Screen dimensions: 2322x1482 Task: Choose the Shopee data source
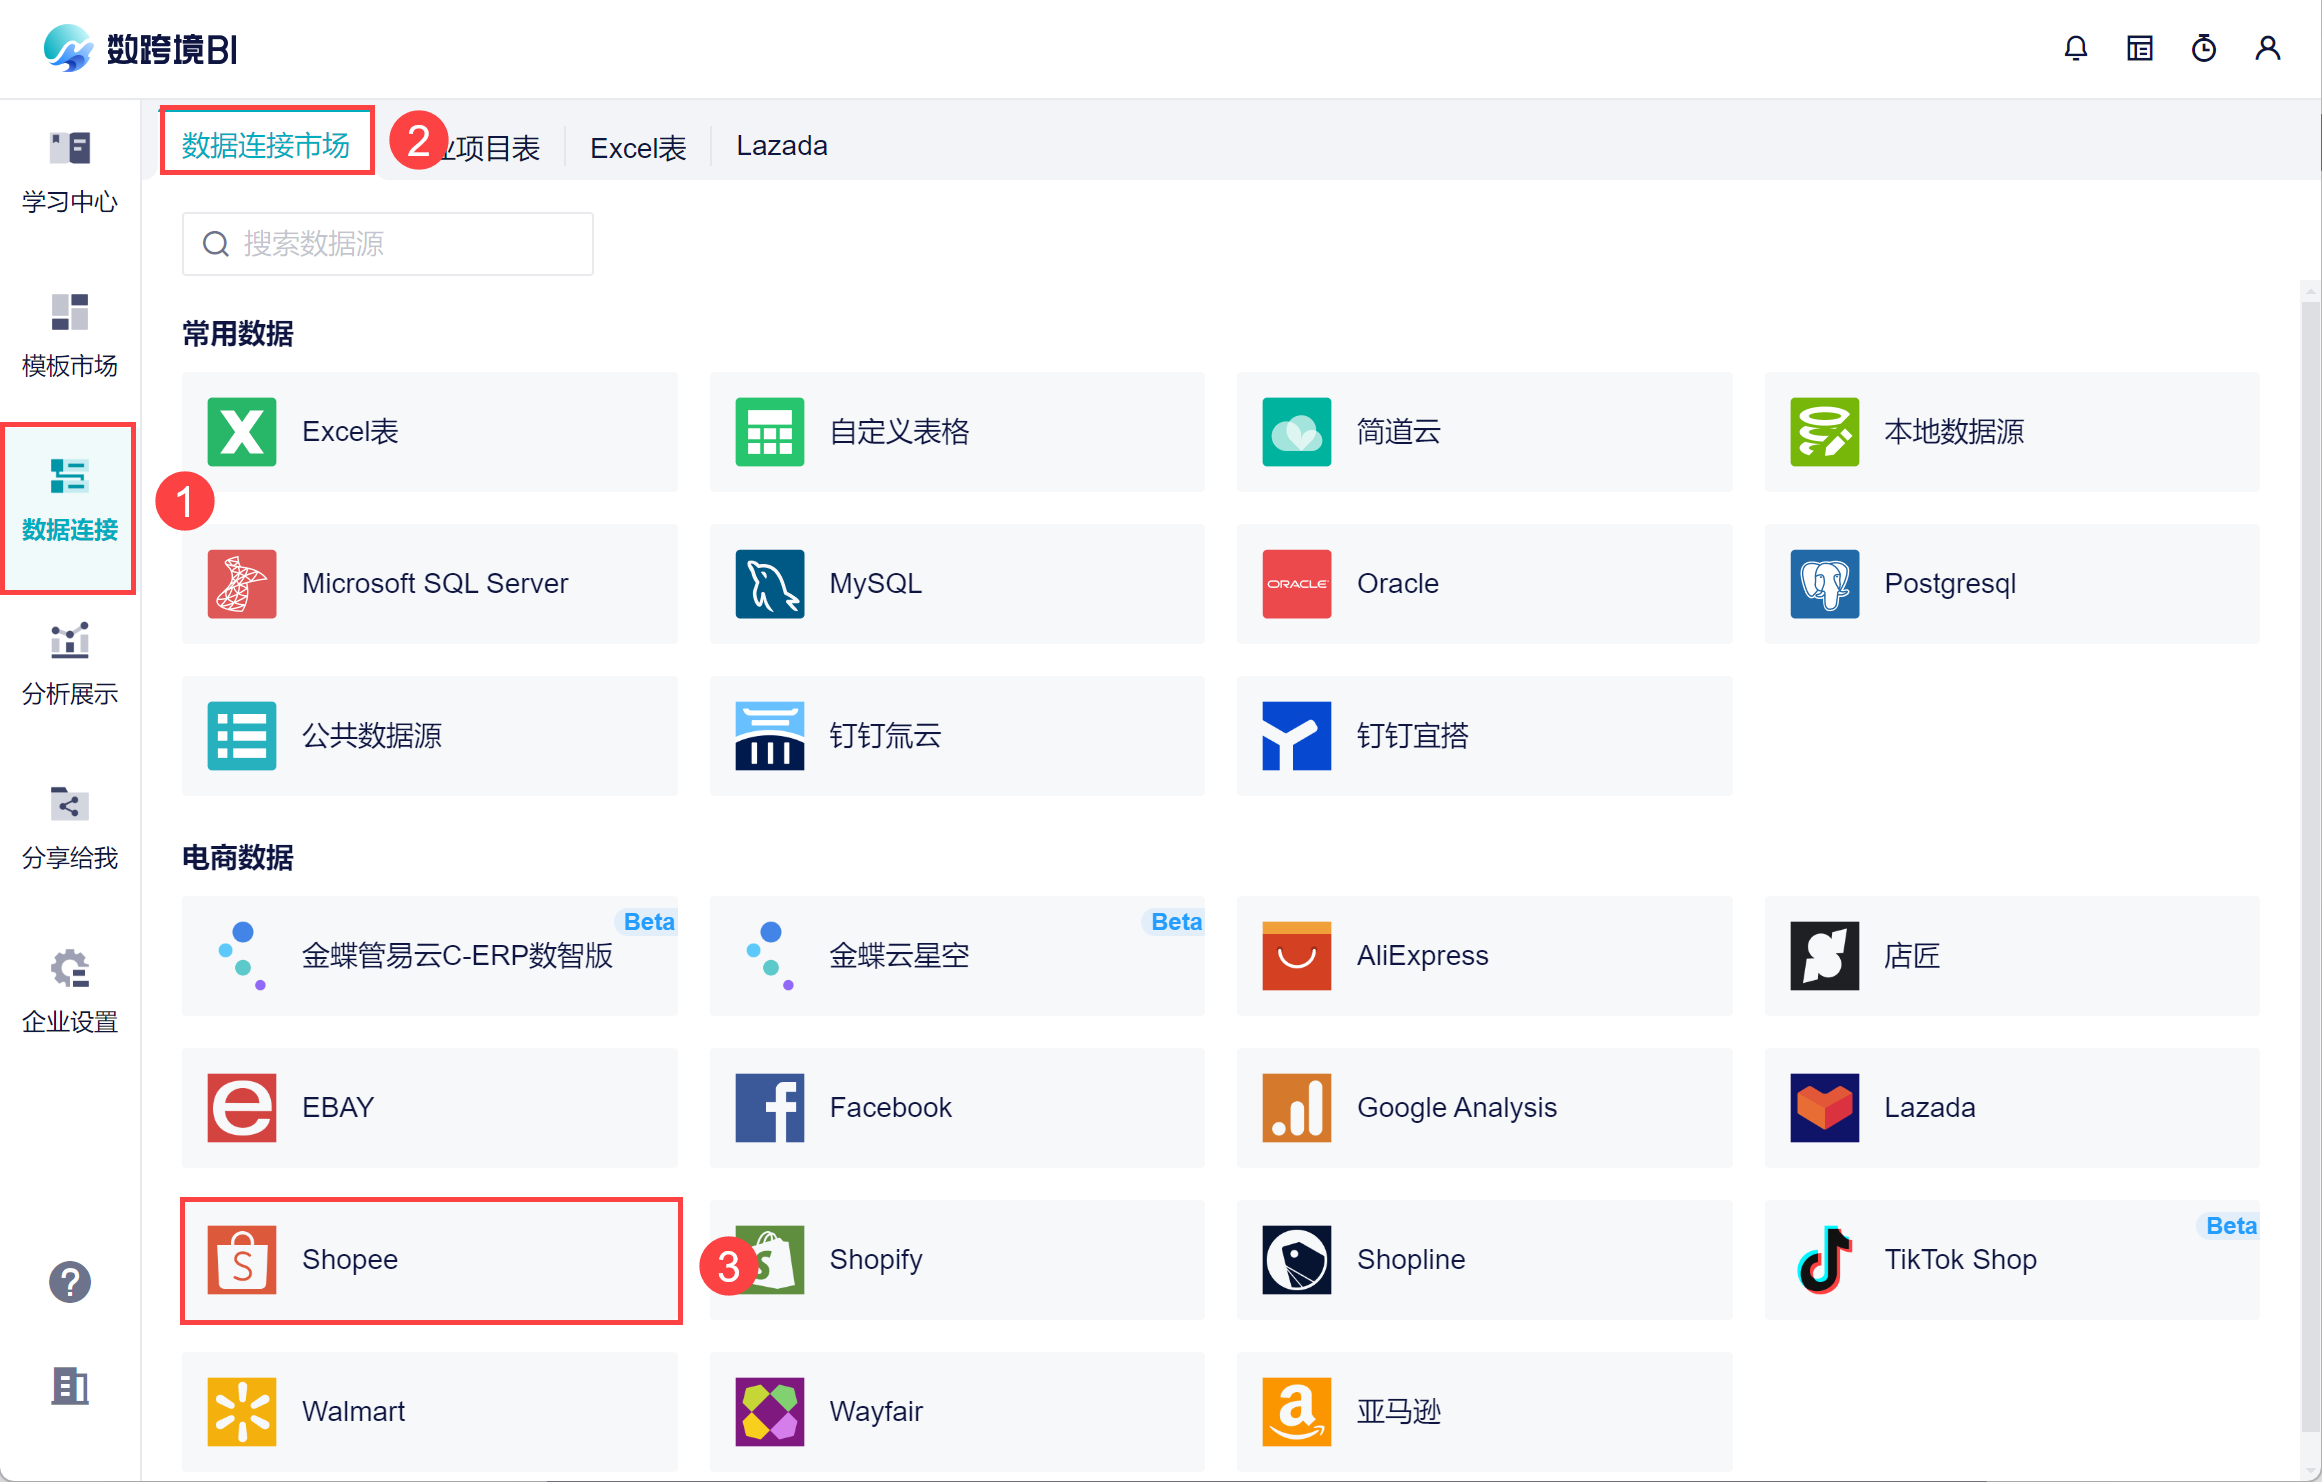(x=430, y=1259)
